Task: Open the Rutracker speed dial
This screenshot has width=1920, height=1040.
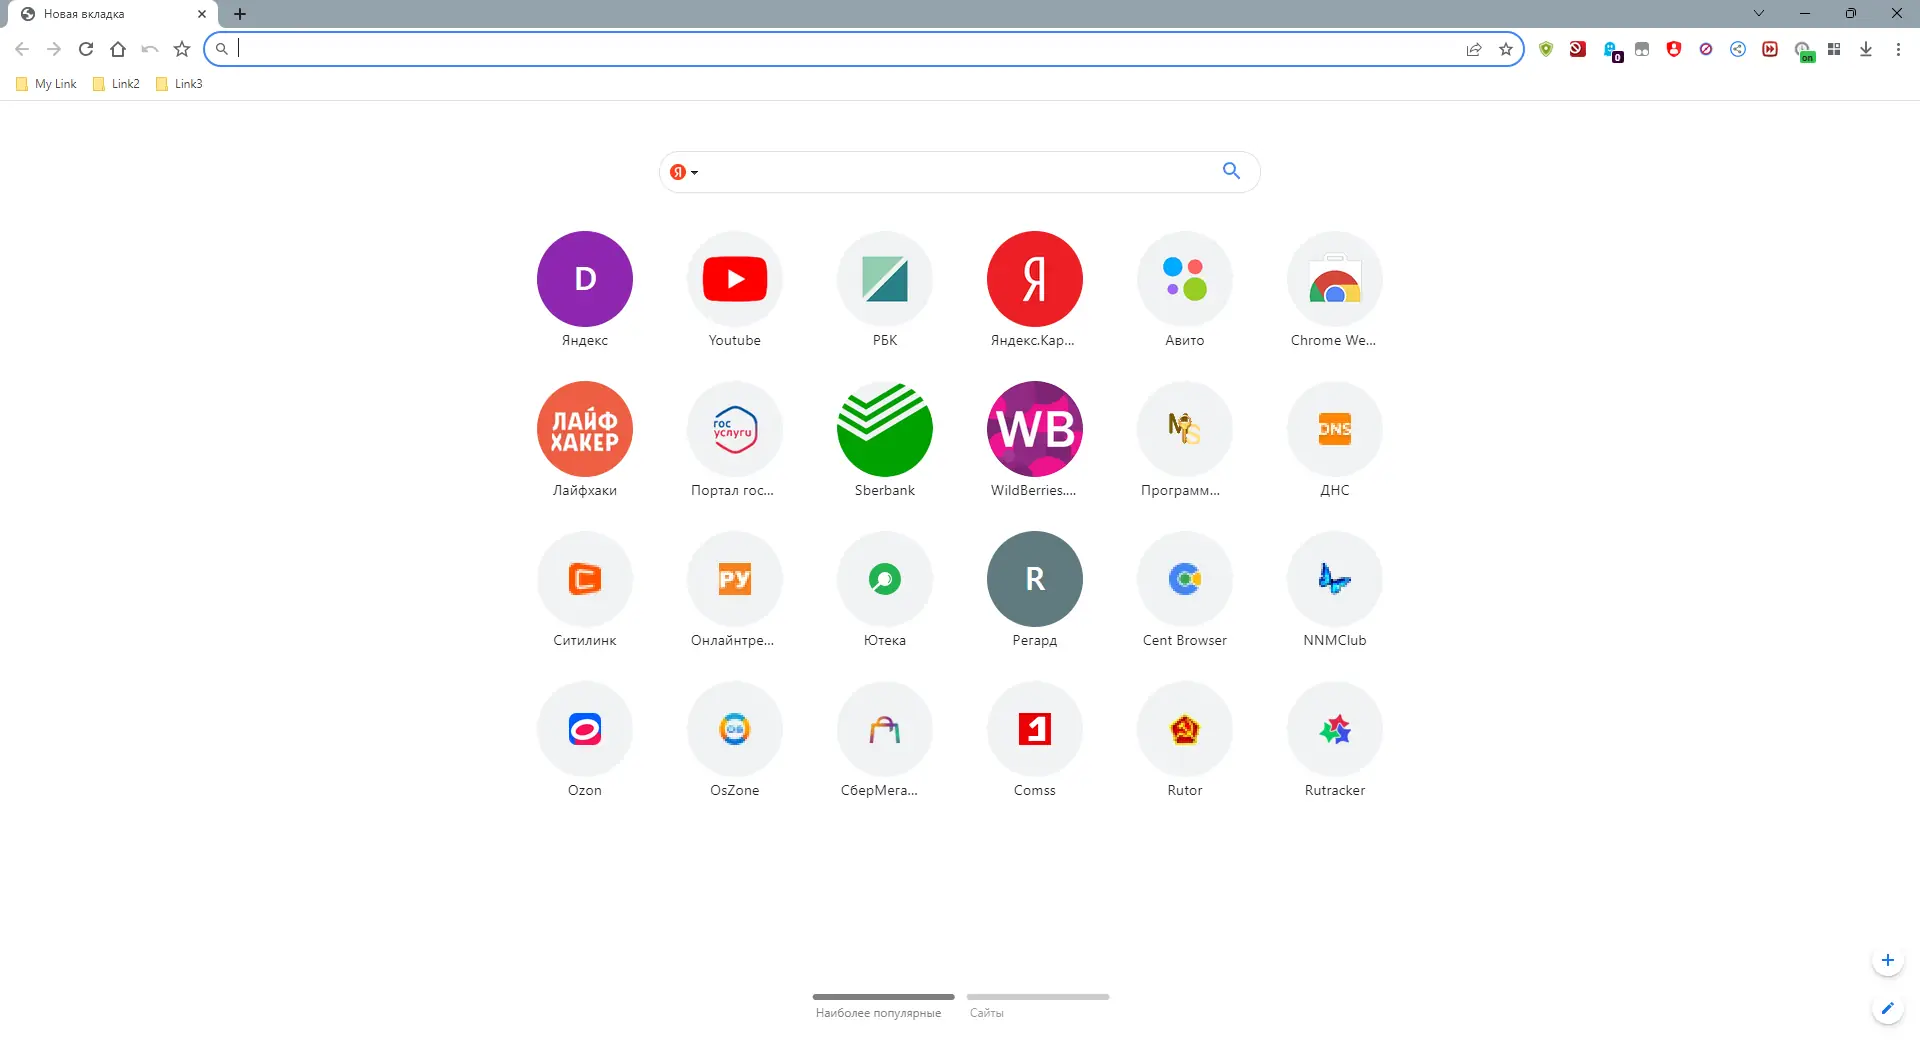Action: point(1335,740)
